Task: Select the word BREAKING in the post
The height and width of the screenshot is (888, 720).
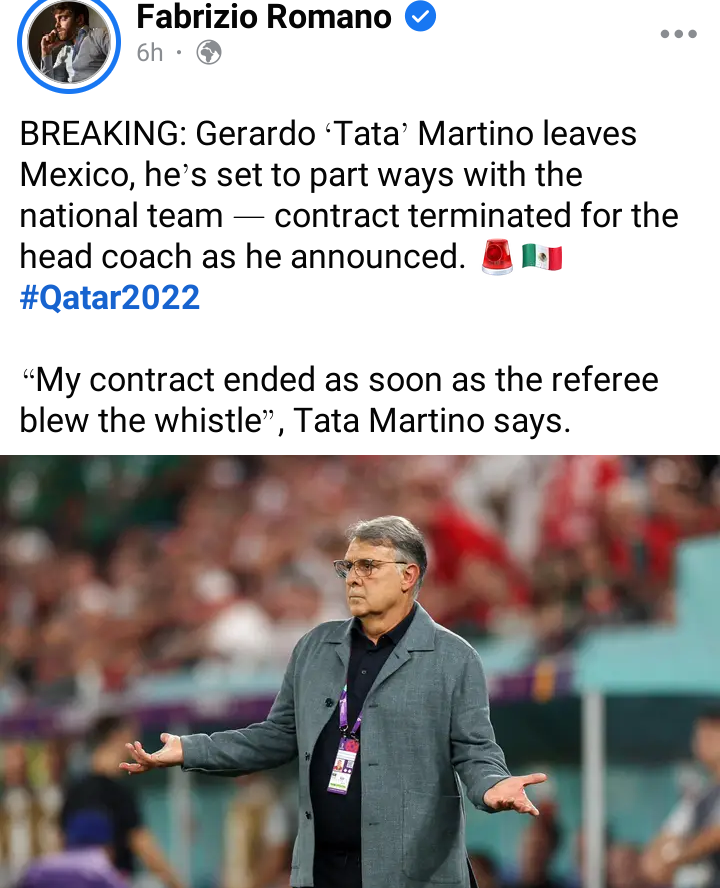Action: point(103,134)
